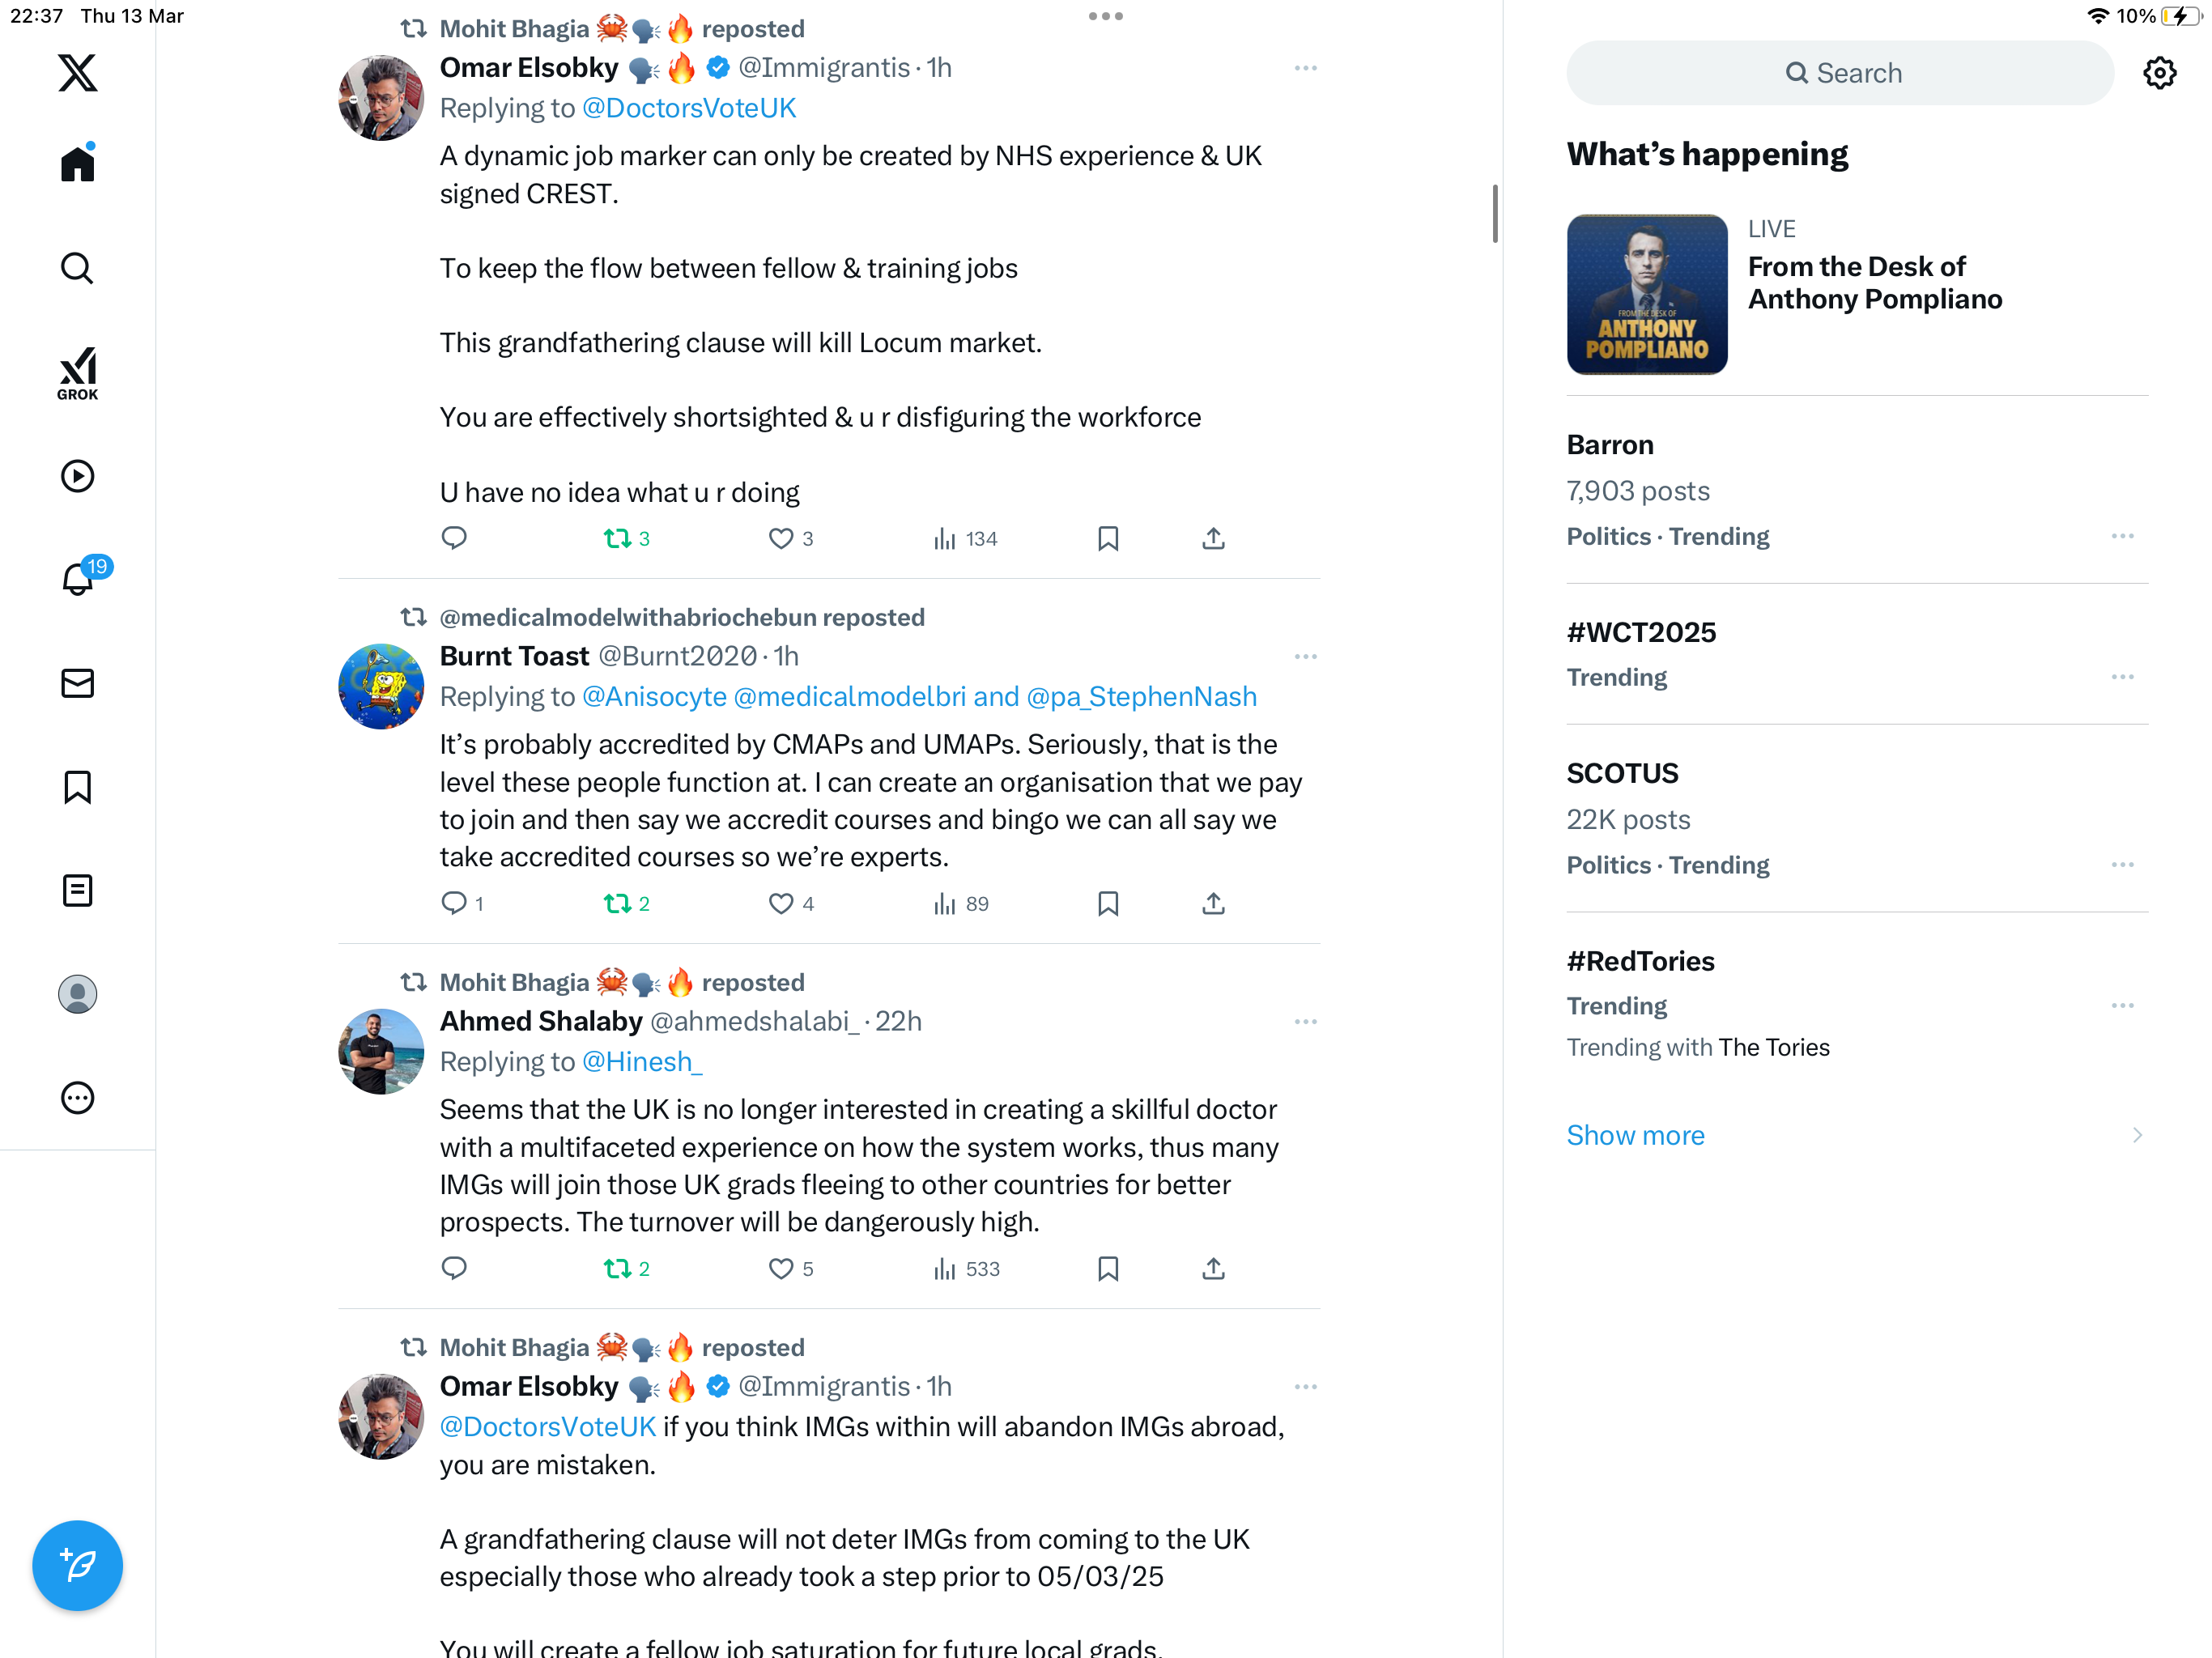Share Ahmed Shalaby's post
Viewport: 2212px width, 1658px height.
click(x=1213, y=1268)
